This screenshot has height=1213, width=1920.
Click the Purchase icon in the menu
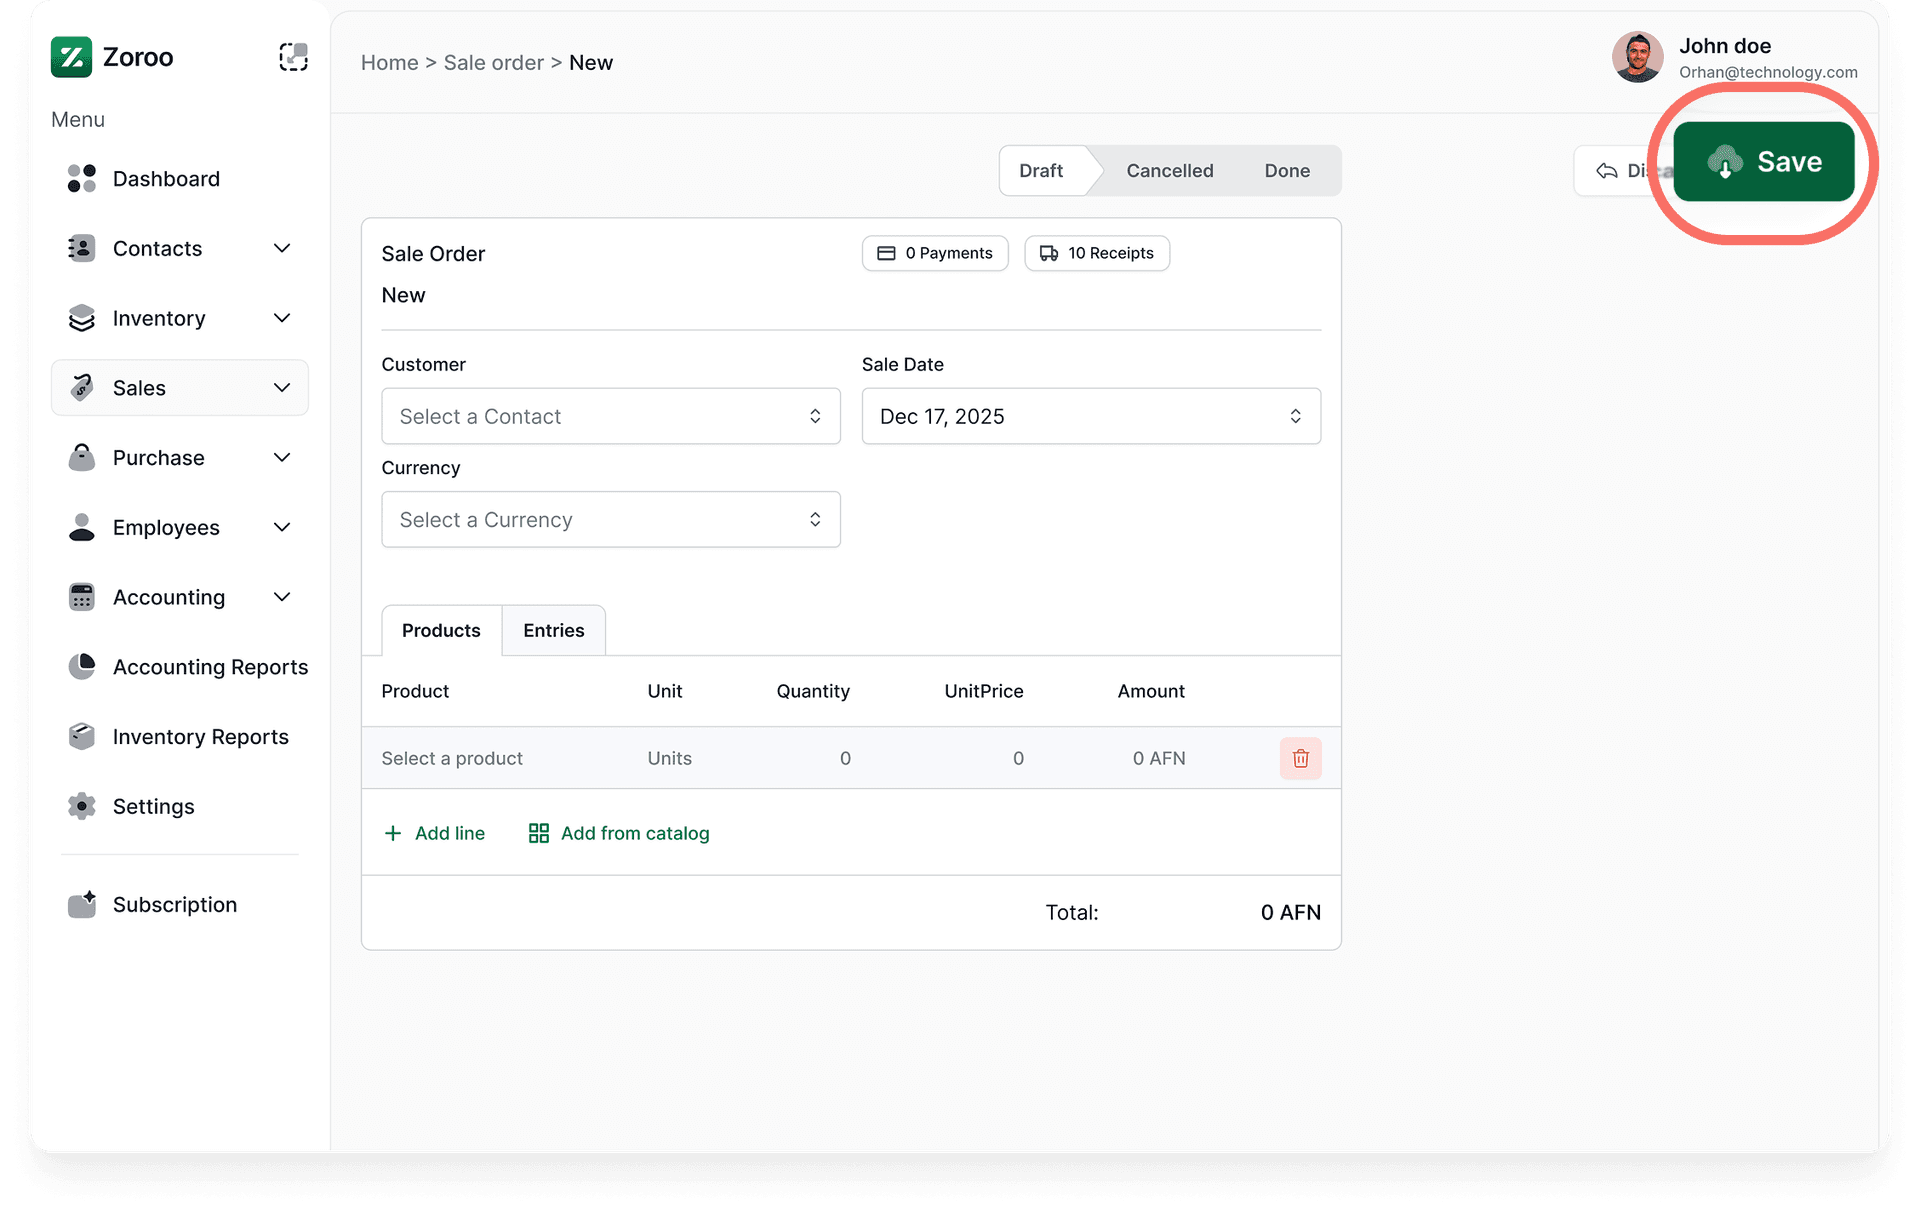(81, 457)
